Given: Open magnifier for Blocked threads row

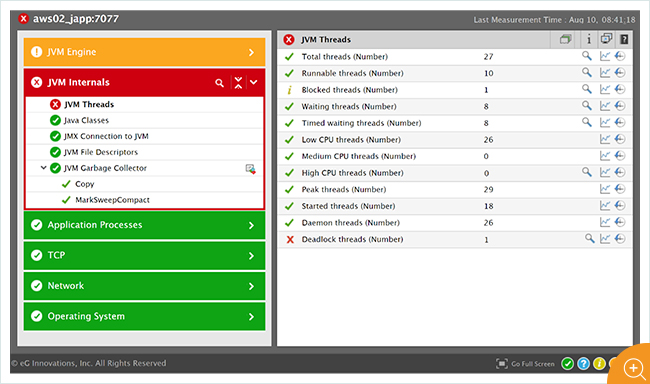Looking at the screenshot, I should click(587, 89).
